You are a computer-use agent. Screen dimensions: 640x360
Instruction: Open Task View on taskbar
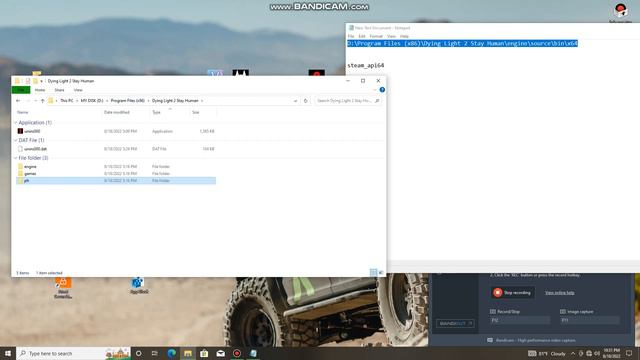click(x=155, y=353)
